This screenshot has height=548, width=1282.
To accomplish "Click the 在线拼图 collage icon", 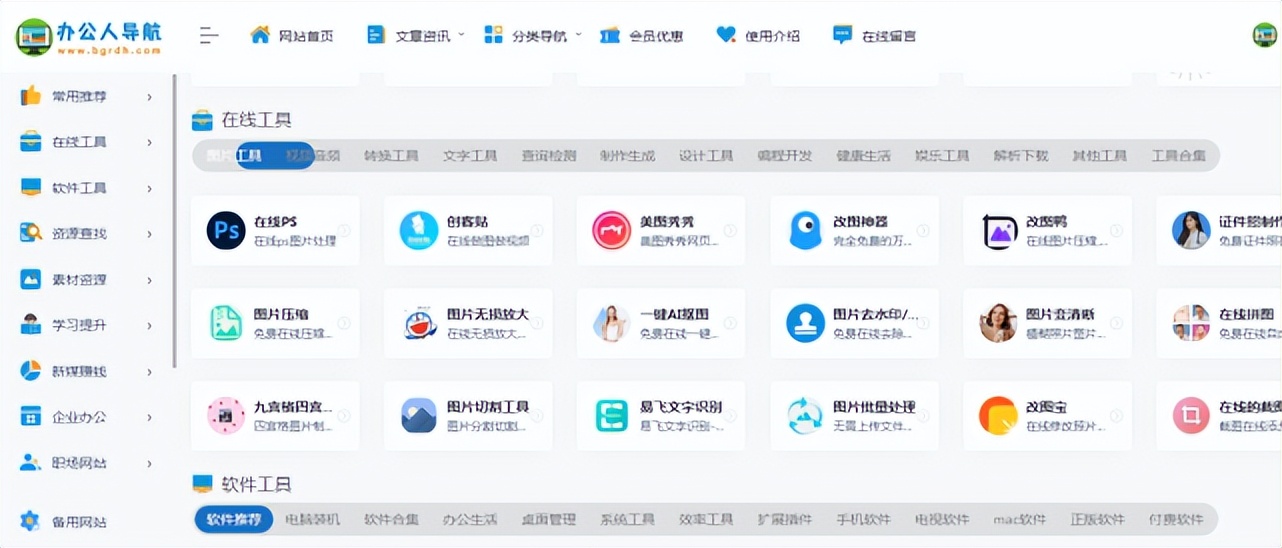I will point(1191,323).
